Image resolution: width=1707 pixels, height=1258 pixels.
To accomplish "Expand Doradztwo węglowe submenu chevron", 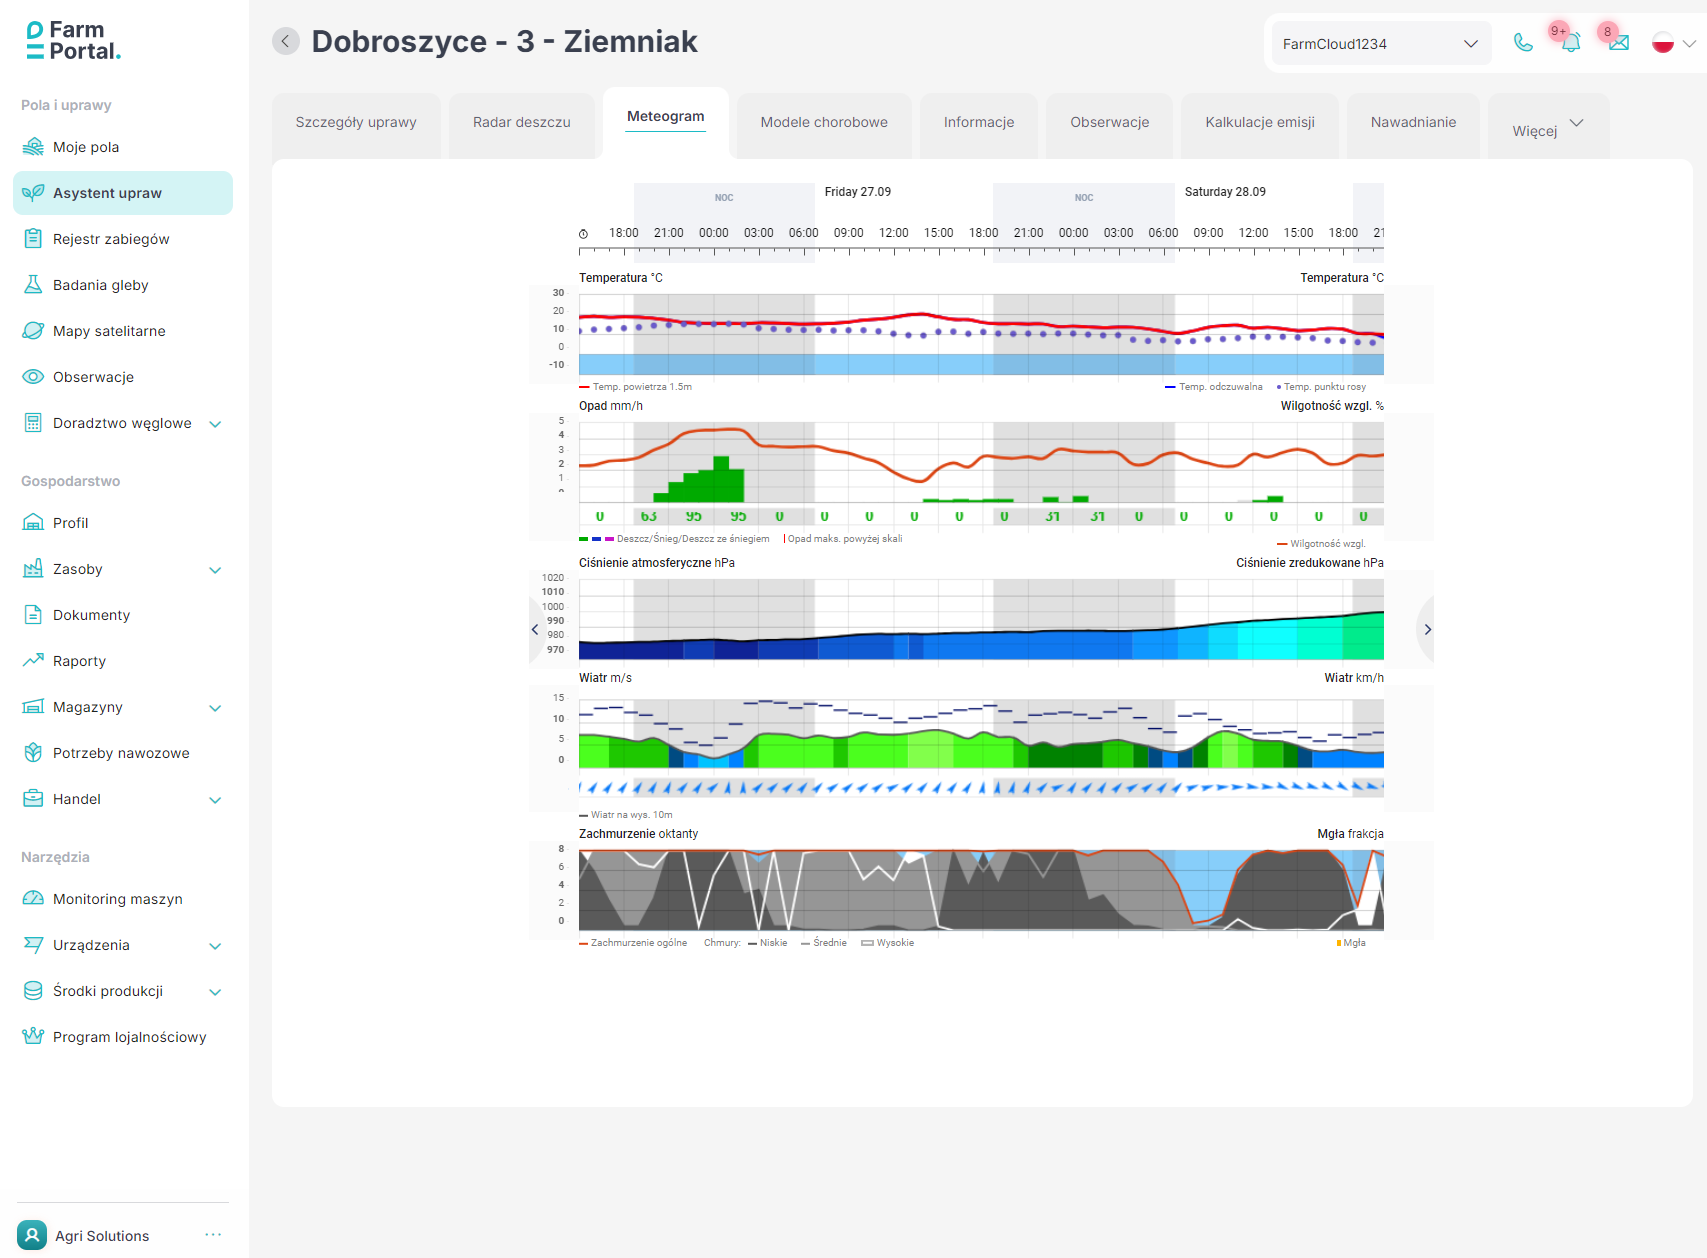I will tap(215, 424).
